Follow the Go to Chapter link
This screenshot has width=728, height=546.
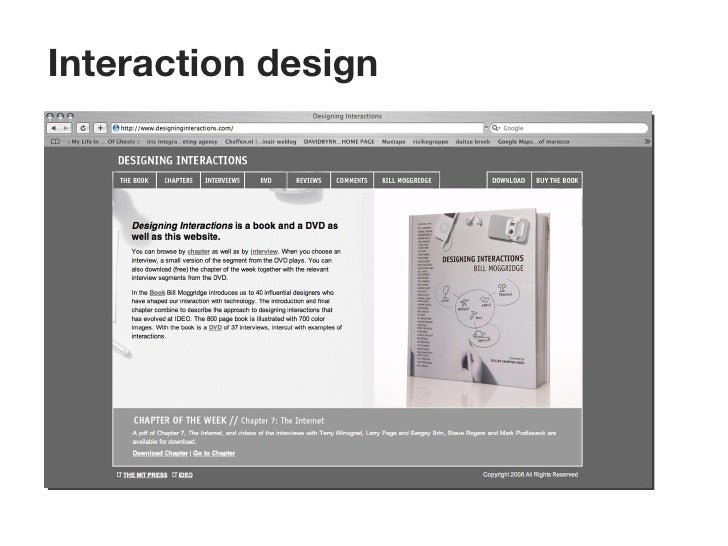[x=214, y=453]
